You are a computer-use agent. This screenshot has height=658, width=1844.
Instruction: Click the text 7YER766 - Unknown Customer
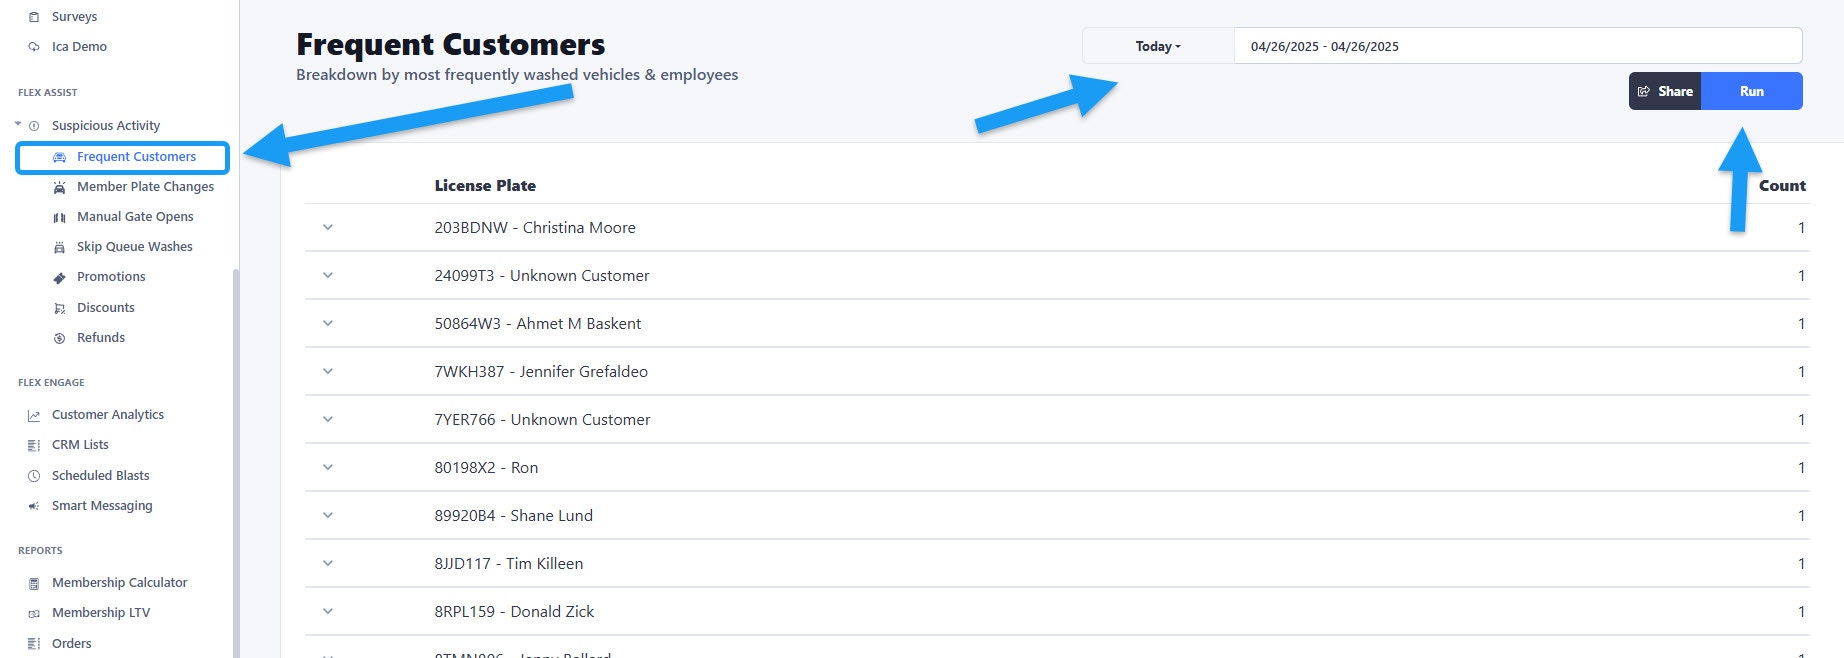[542, 420]
